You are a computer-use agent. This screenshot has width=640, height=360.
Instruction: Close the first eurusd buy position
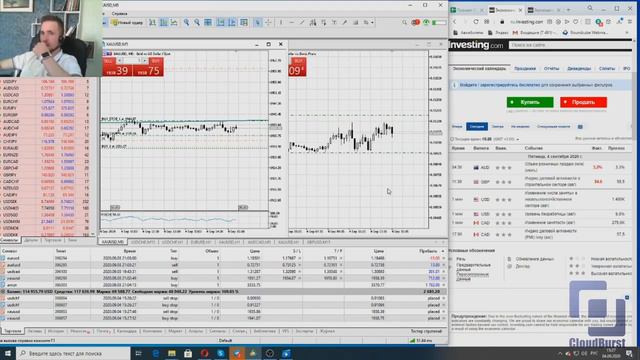tap(444, 258)
